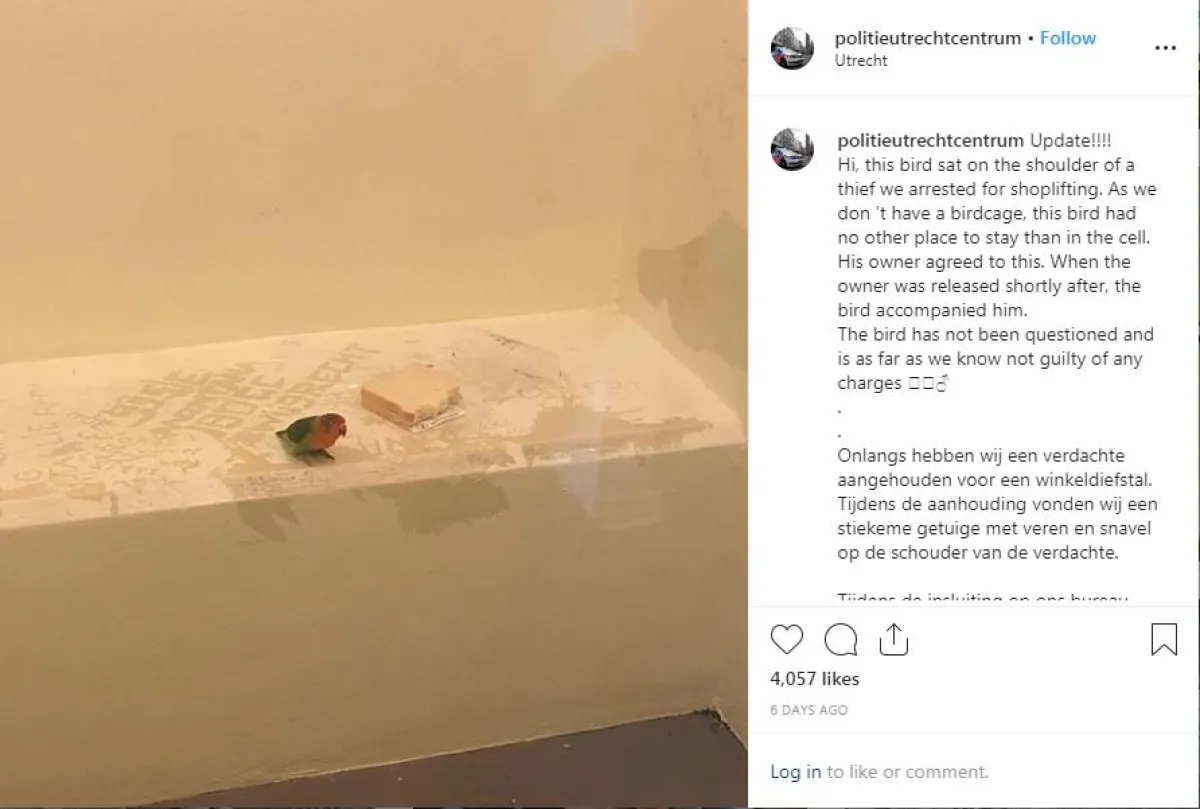View the 4,057 likes list
1200x809 pixels.
[815, 679]
